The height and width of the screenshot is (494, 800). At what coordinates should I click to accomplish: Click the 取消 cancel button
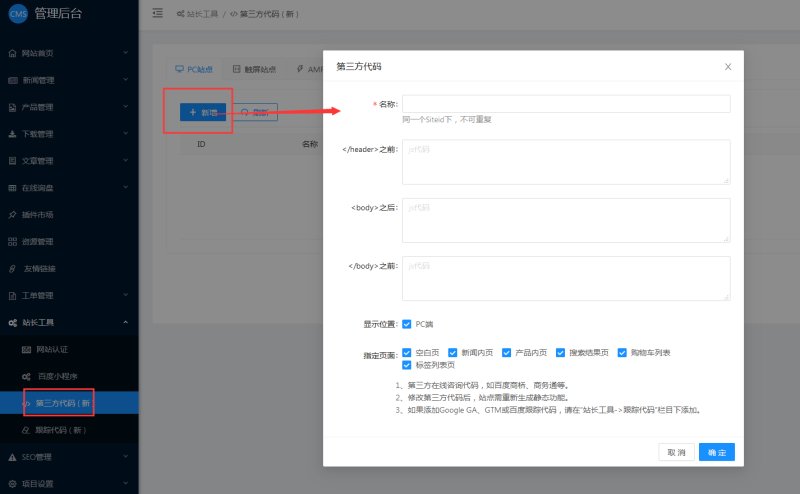coord(676,452)
